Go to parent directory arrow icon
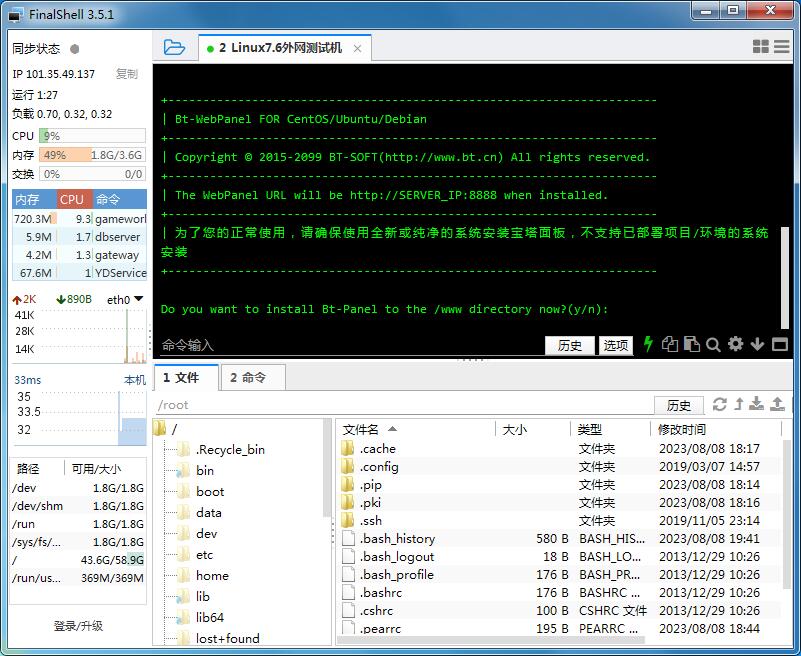Screen dimensions: 801x656 tap(739, 404)
